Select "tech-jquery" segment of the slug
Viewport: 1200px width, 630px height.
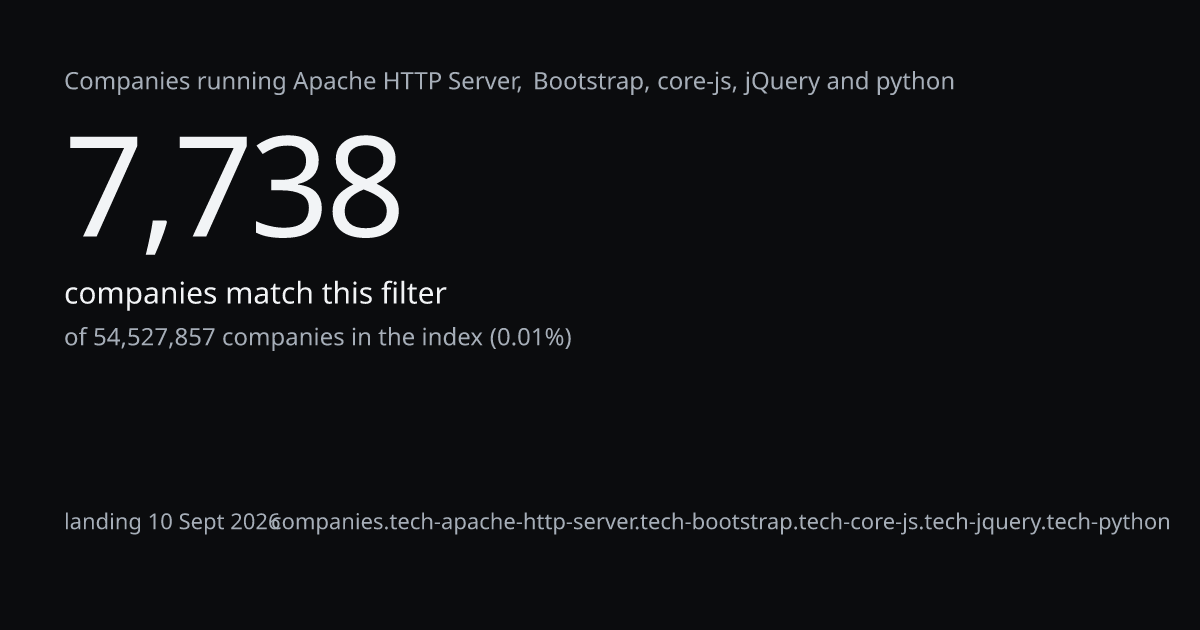pyautogui.click(x=983, y=522)
